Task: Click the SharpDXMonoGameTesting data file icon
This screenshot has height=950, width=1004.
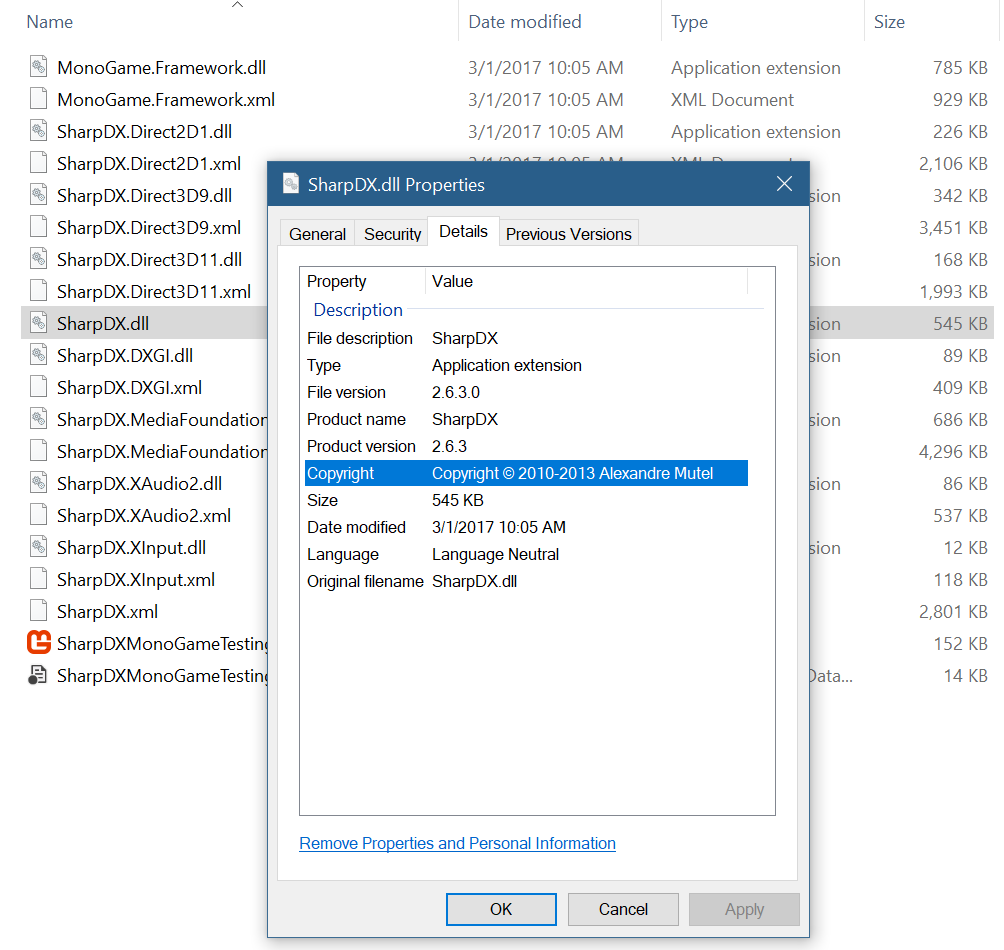Action: click(x=38, y=675)
